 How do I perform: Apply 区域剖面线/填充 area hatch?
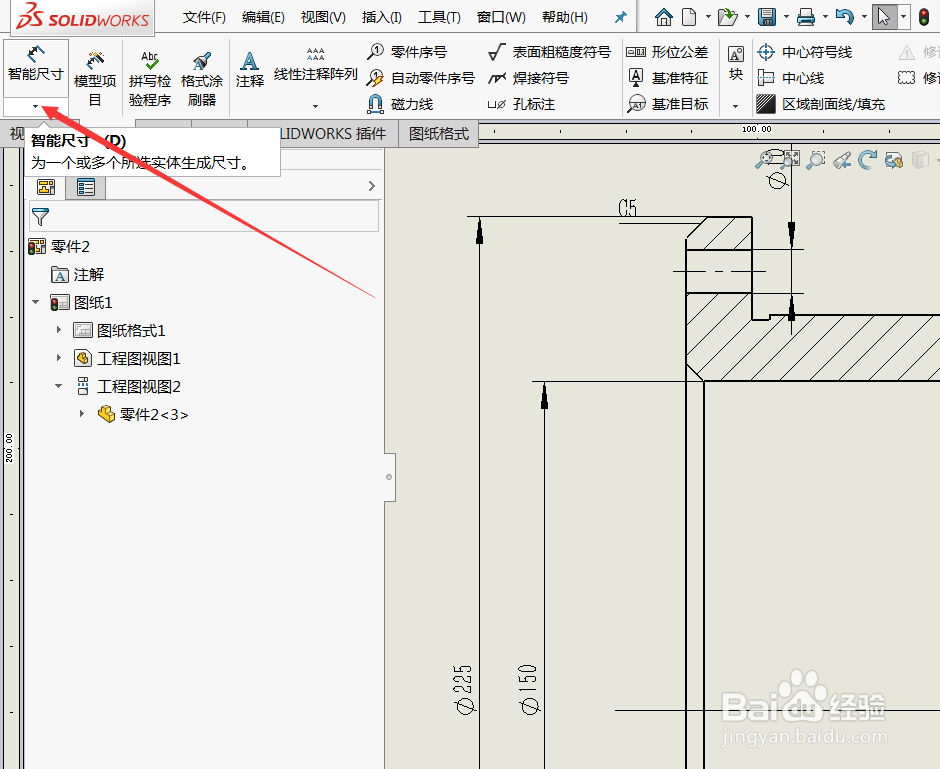(820, 104)
